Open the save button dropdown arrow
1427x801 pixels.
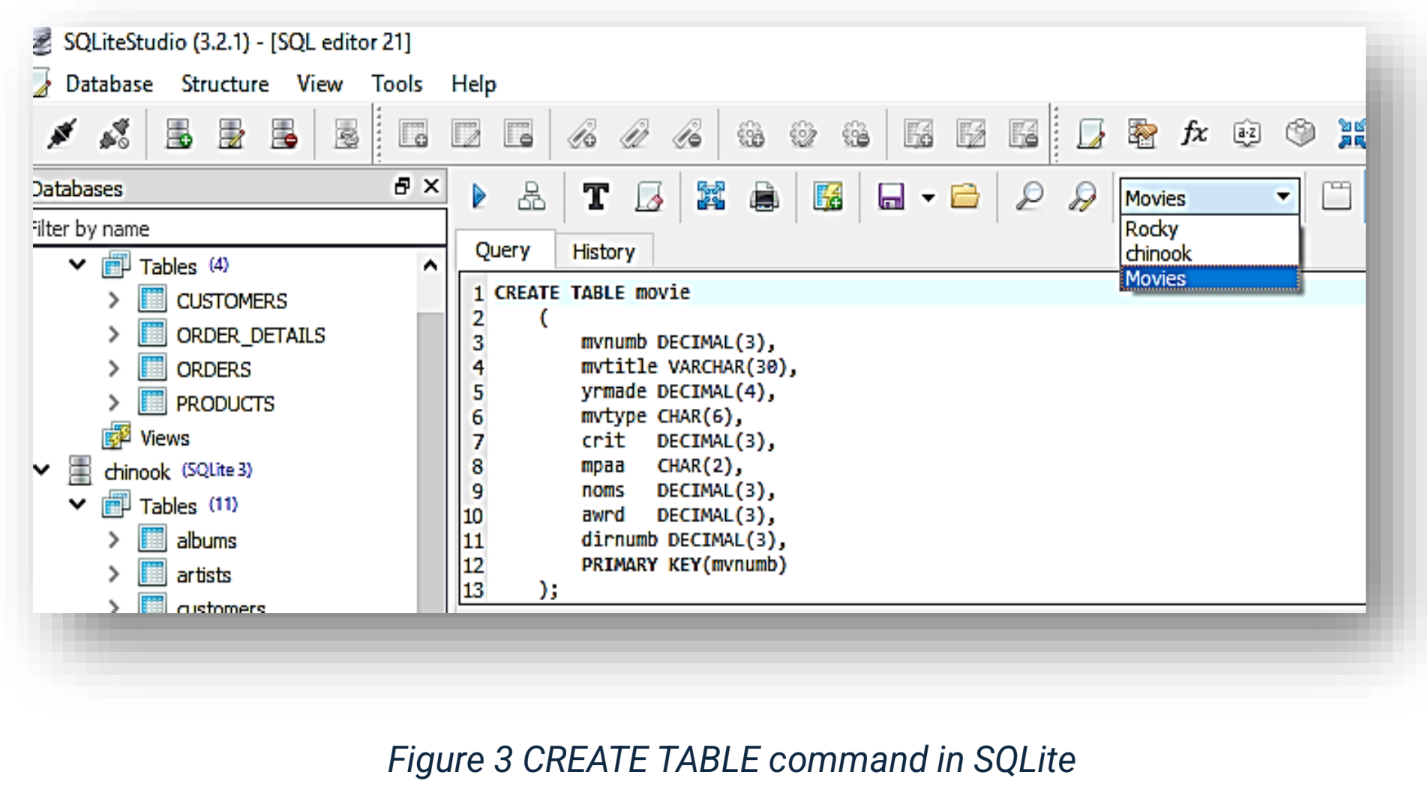[928, 197]
